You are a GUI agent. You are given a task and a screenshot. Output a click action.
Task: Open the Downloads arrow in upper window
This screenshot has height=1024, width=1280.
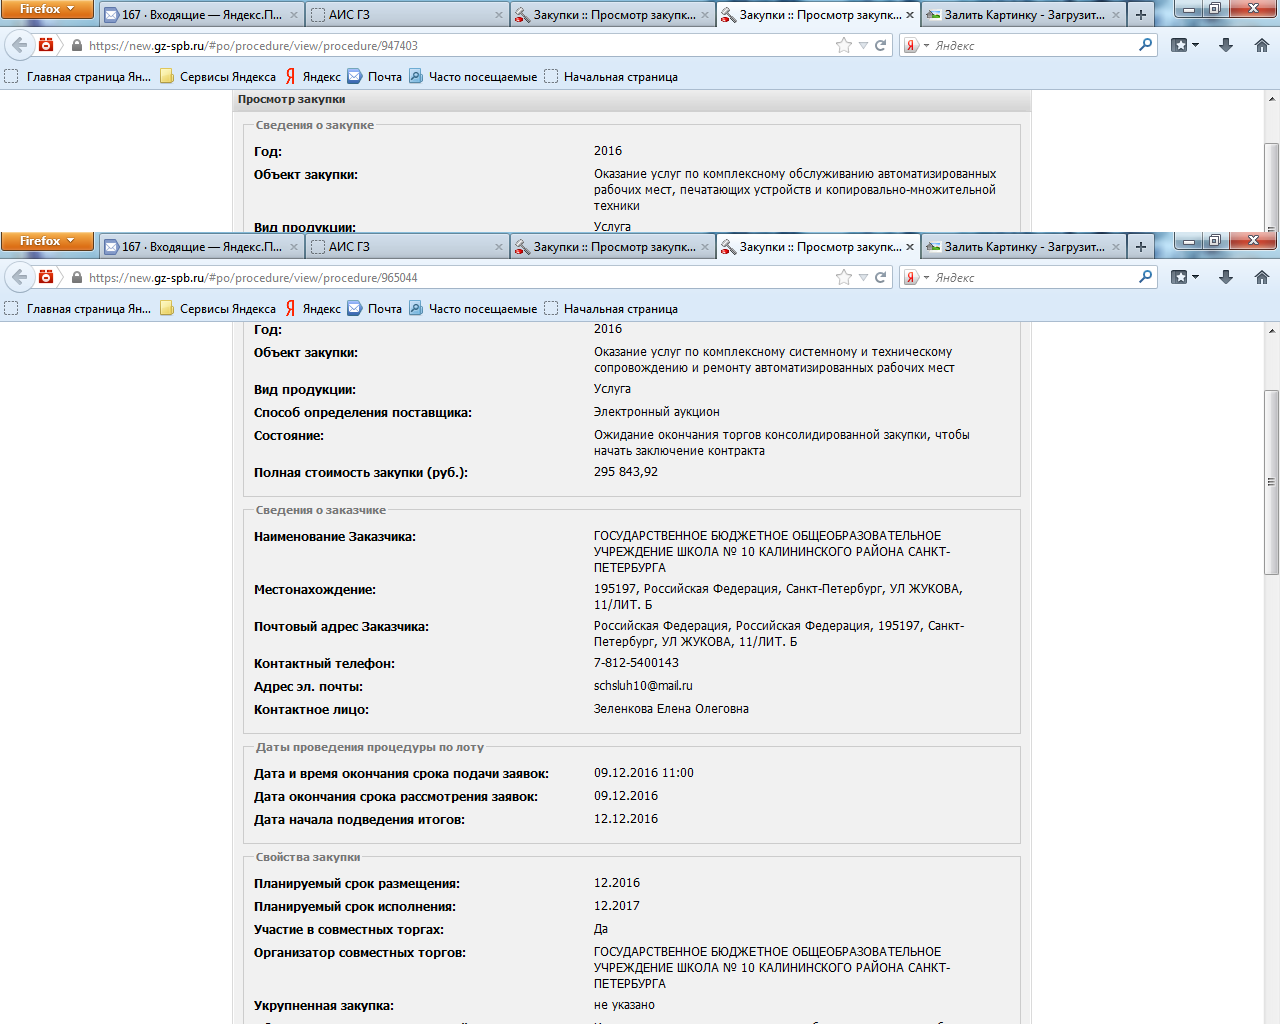click(1226, 45)
